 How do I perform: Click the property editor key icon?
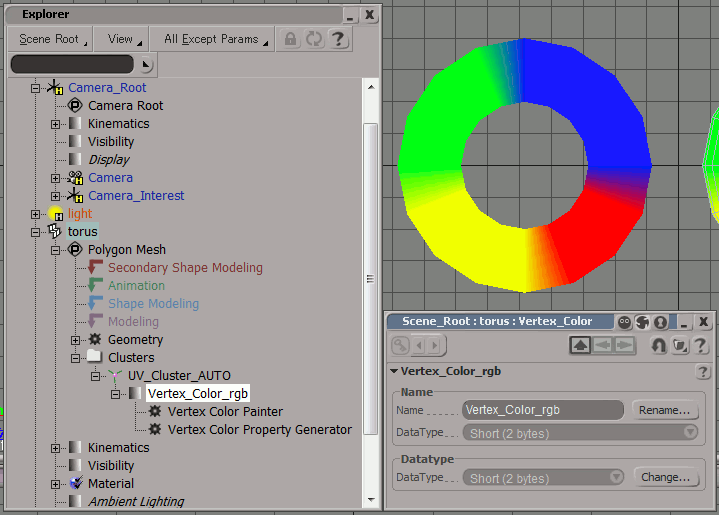tap(400, 346)
